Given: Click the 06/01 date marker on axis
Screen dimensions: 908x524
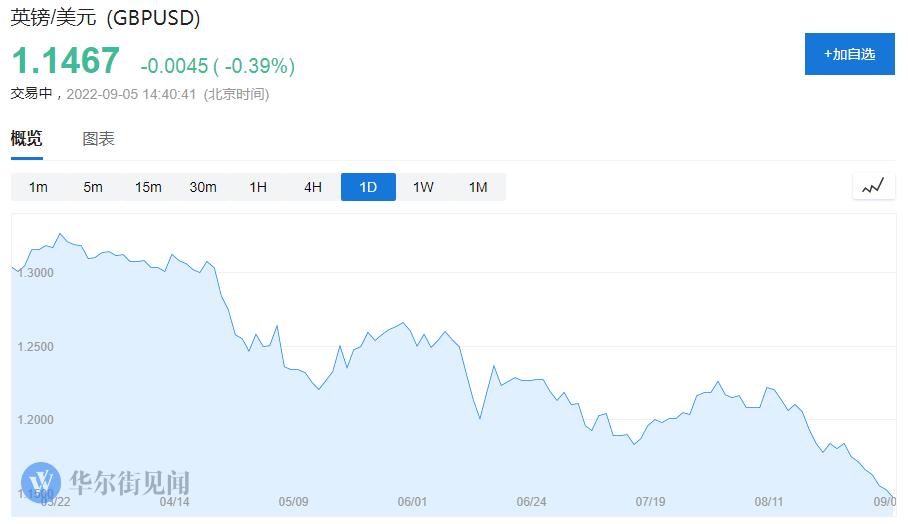Looking at the screenshot, I should [412, 502].
